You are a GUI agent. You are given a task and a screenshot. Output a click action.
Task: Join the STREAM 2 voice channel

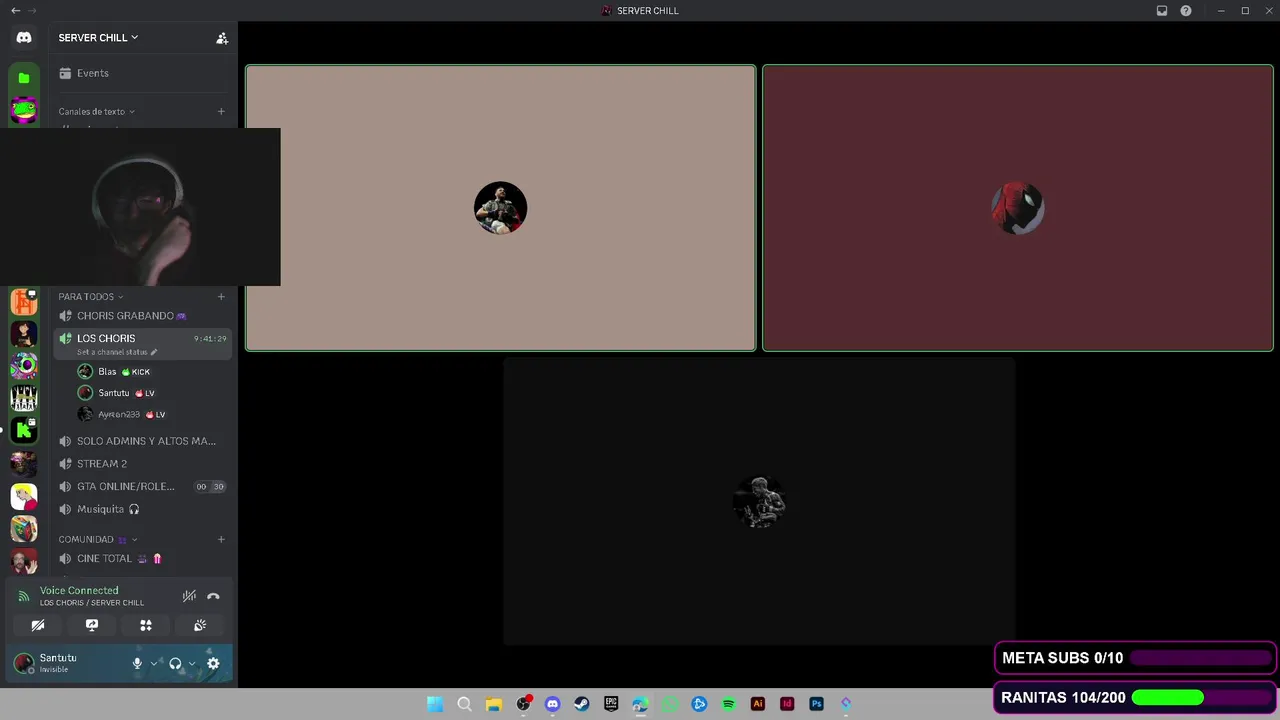pyautogui.click(x=142, y=464)
